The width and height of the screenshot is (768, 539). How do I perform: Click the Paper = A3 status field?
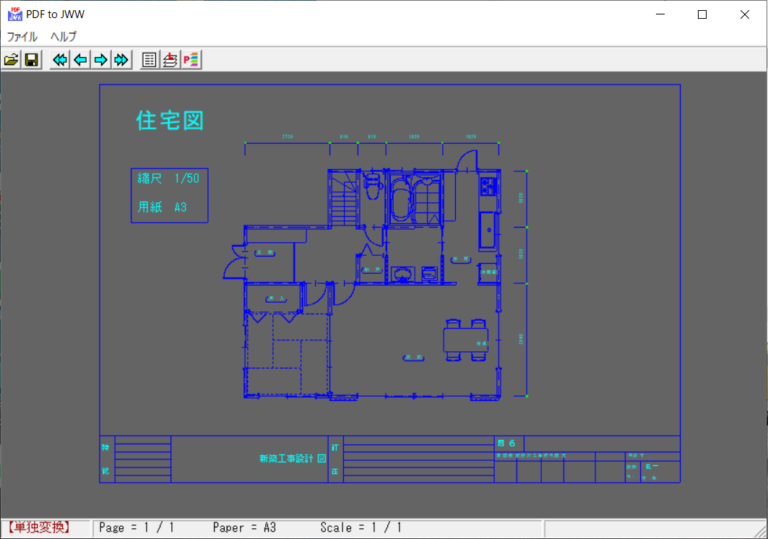244,527
